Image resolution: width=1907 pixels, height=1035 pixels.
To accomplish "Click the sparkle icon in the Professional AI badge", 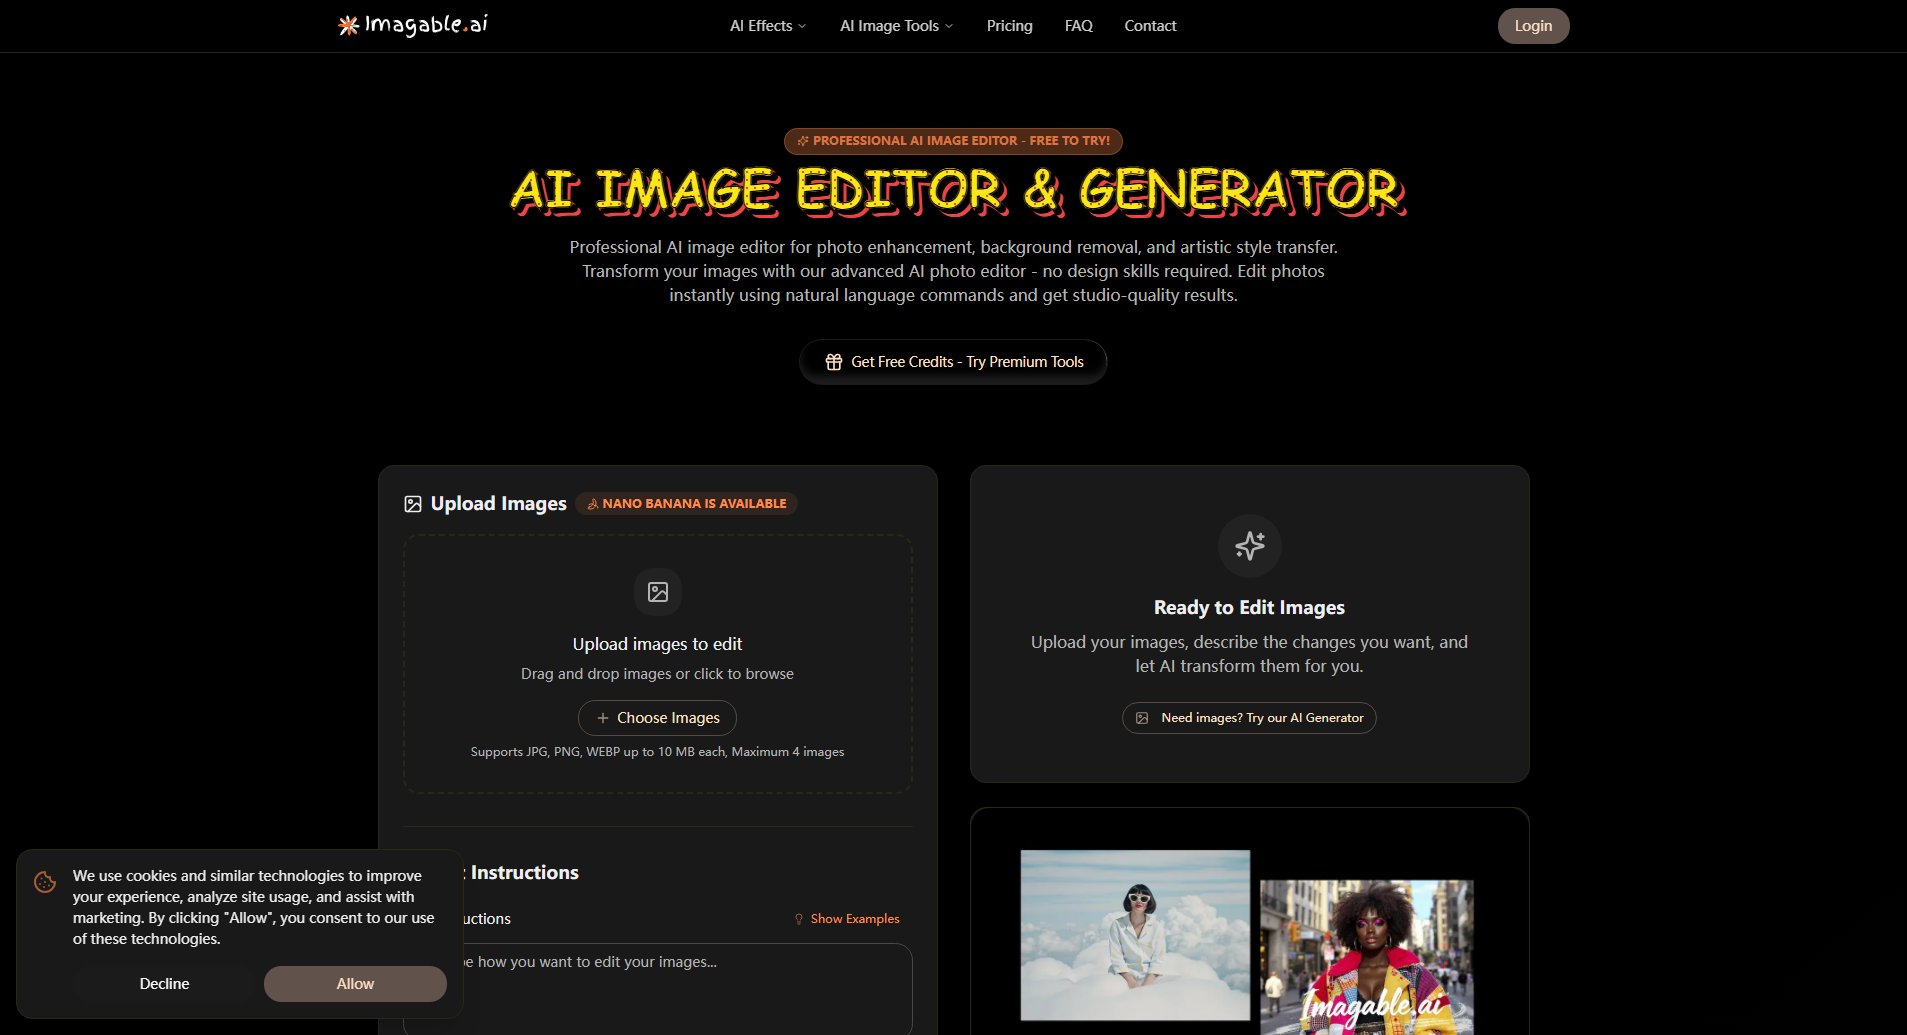I will click(803, 141).
